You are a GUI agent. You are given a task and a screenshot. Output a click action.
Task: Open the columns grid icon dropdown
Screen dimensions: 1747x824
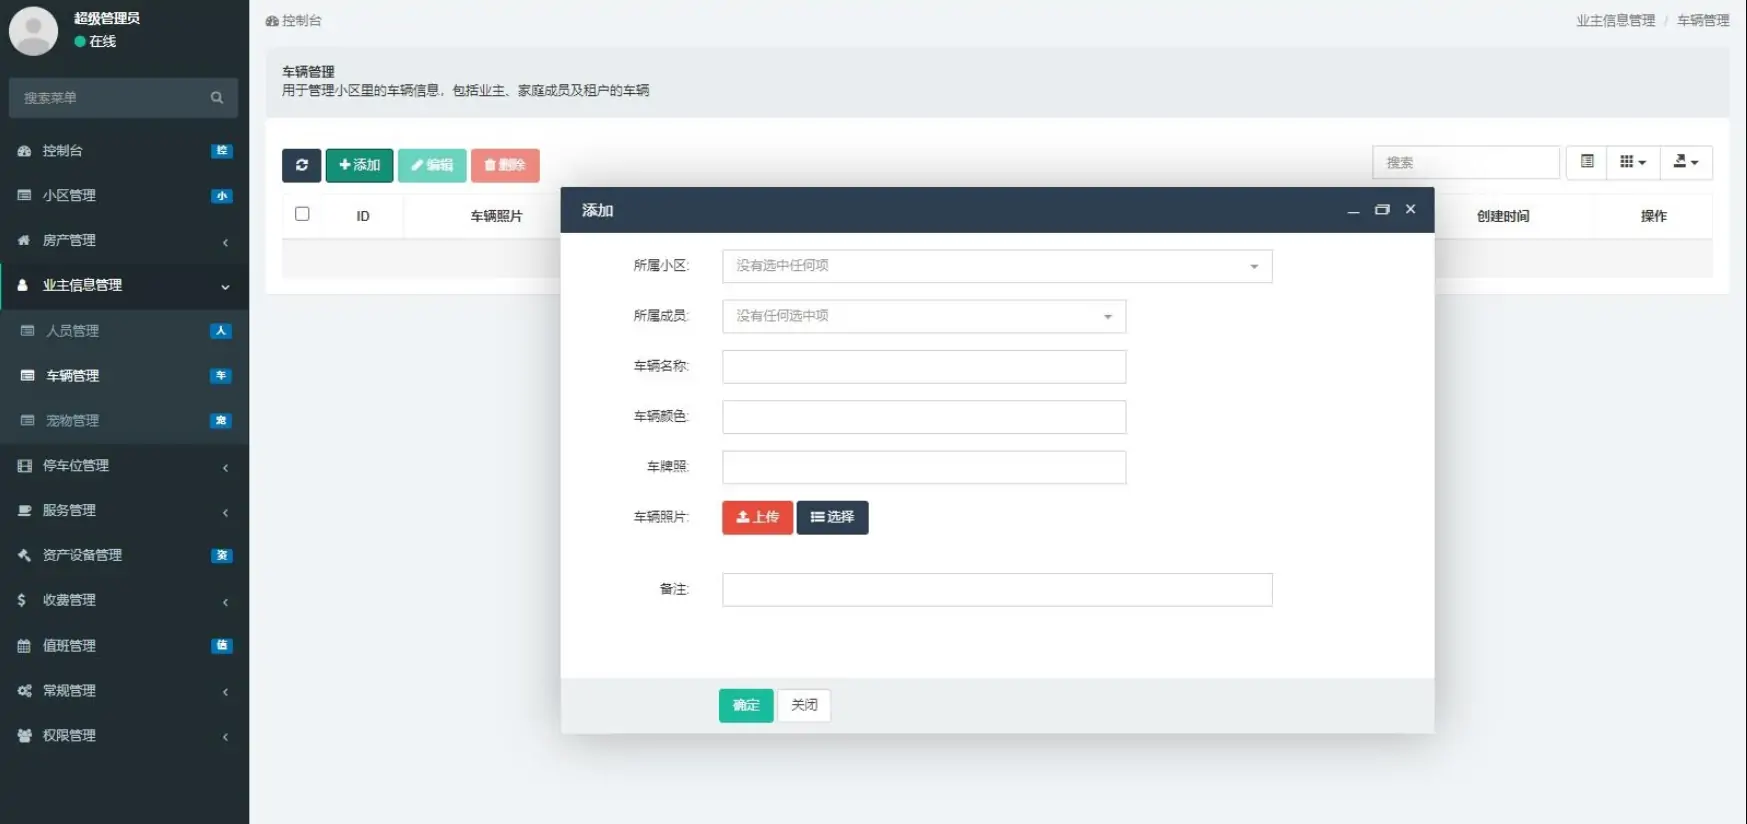tap(1633, 162)
